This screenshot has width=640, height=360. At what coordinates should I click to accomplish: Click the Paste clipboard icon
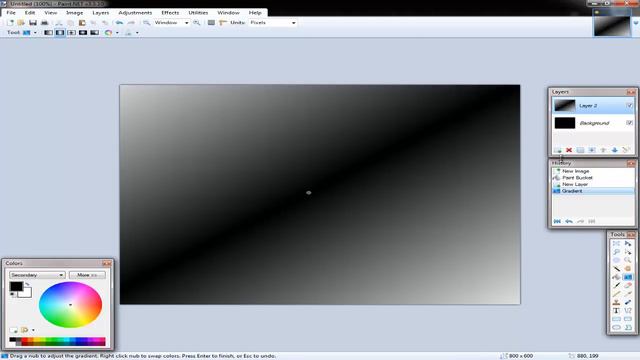click(82, 23)
